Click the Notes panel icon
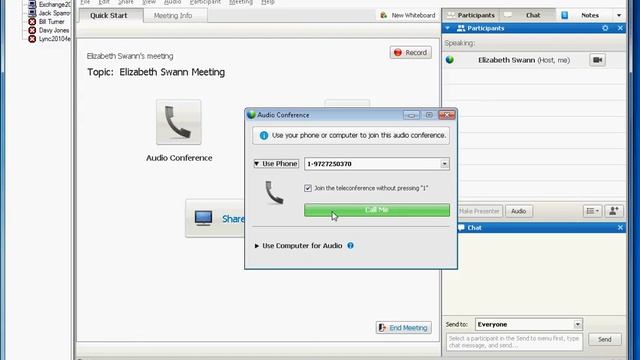Viewport: 640px width, 360px height. click(x=564, y=15)
